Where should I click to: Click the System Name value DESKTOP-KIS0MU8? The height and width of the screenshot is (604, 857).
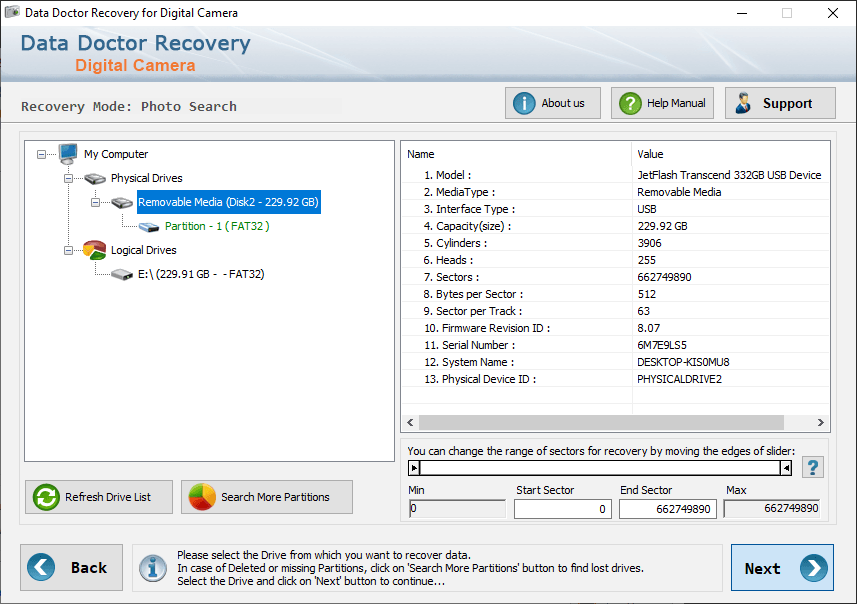[x=683, y=362]
